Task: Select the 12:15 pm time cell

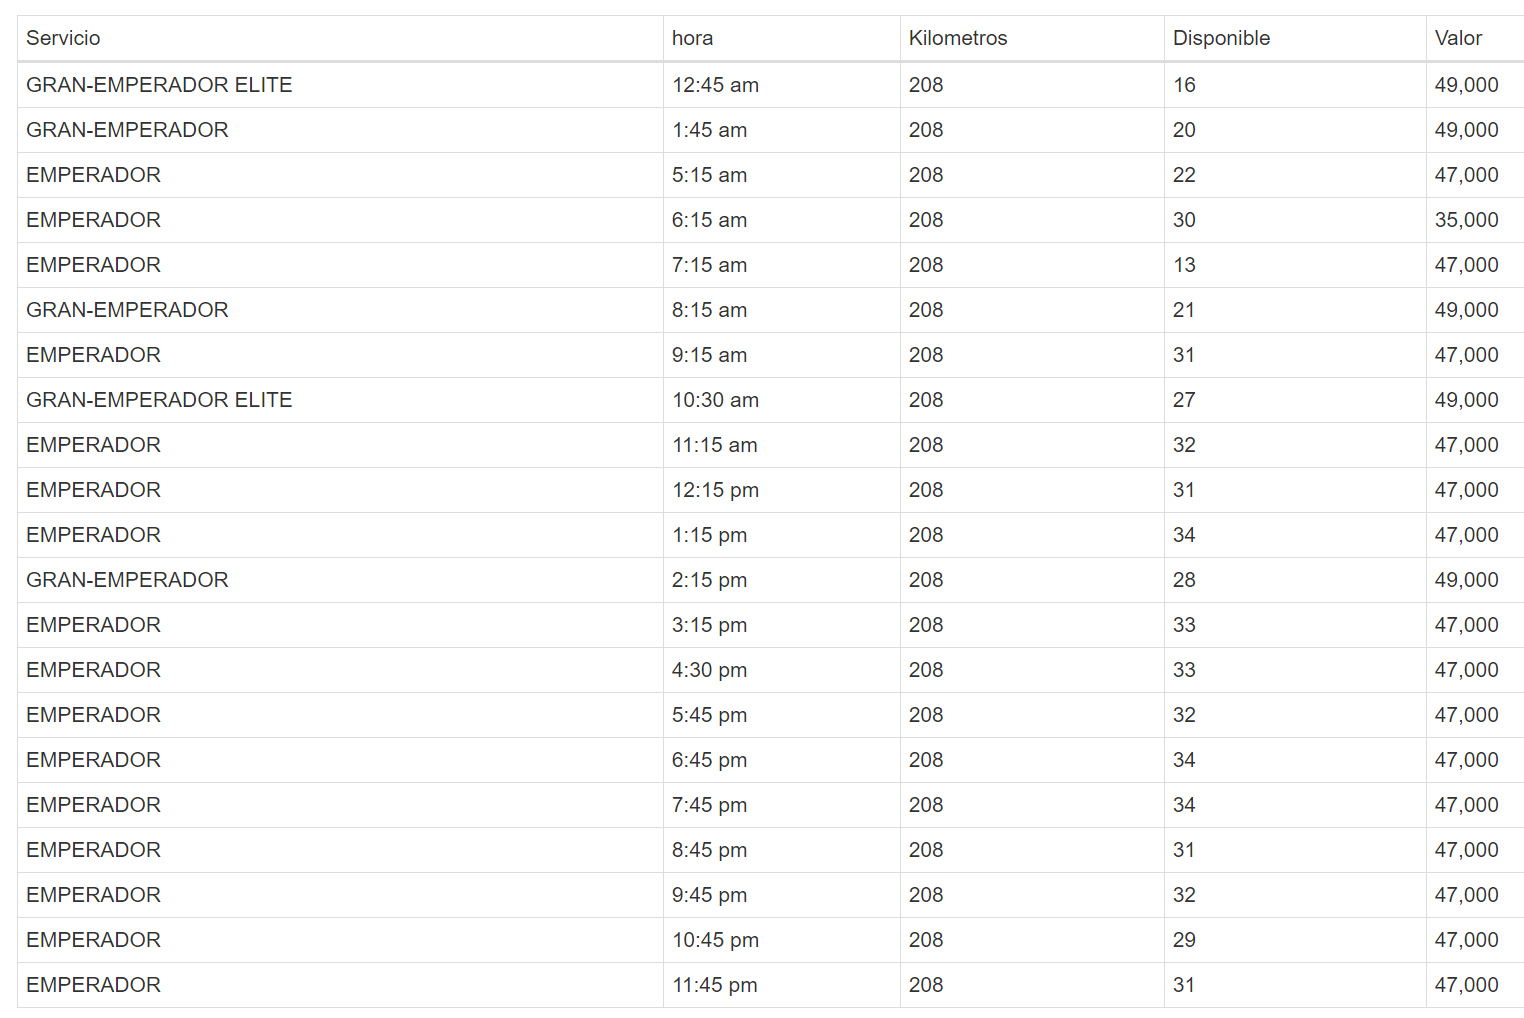Action: 715,490
